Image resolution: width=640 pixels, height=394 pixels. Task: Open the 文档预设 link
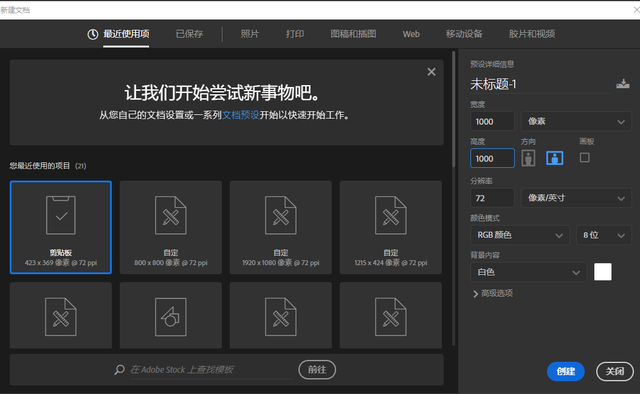241,115
